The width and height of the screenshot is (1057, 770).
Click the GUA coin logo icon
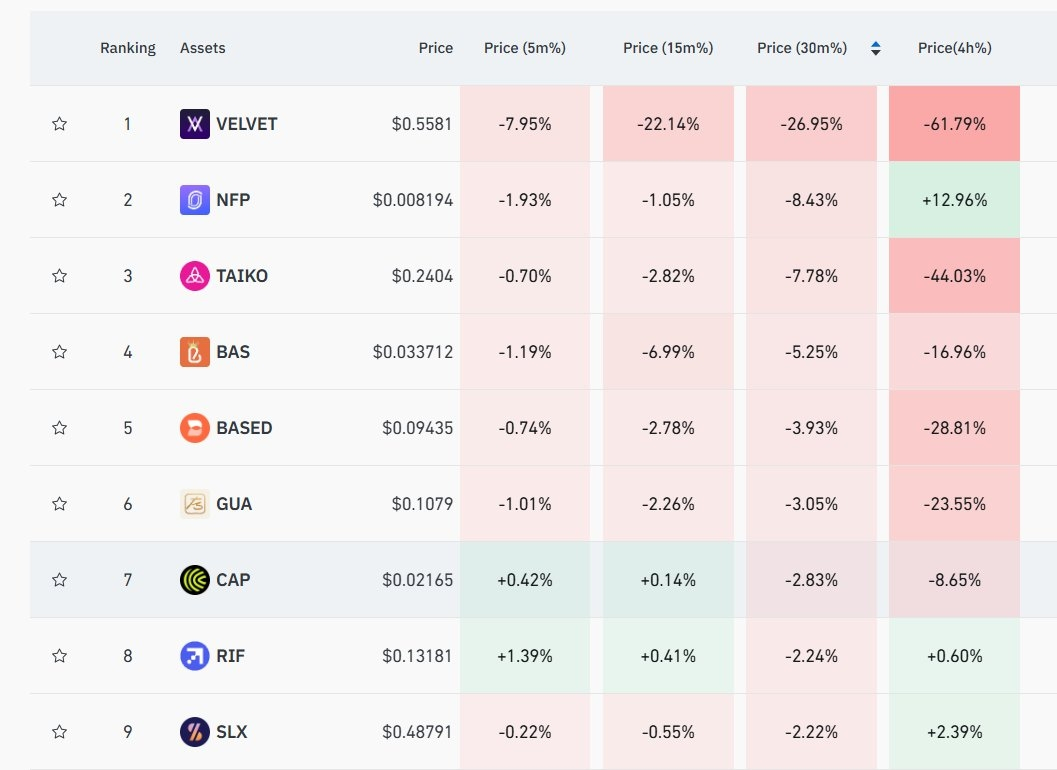point(195,504)
